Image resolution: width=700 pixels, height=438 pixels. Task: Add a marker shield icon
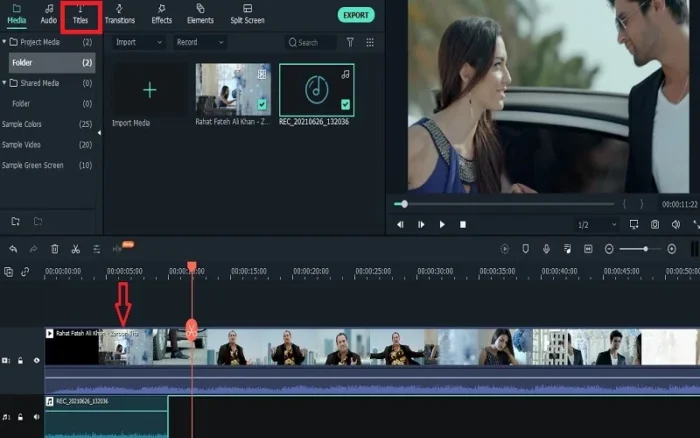tap(525, 249)
